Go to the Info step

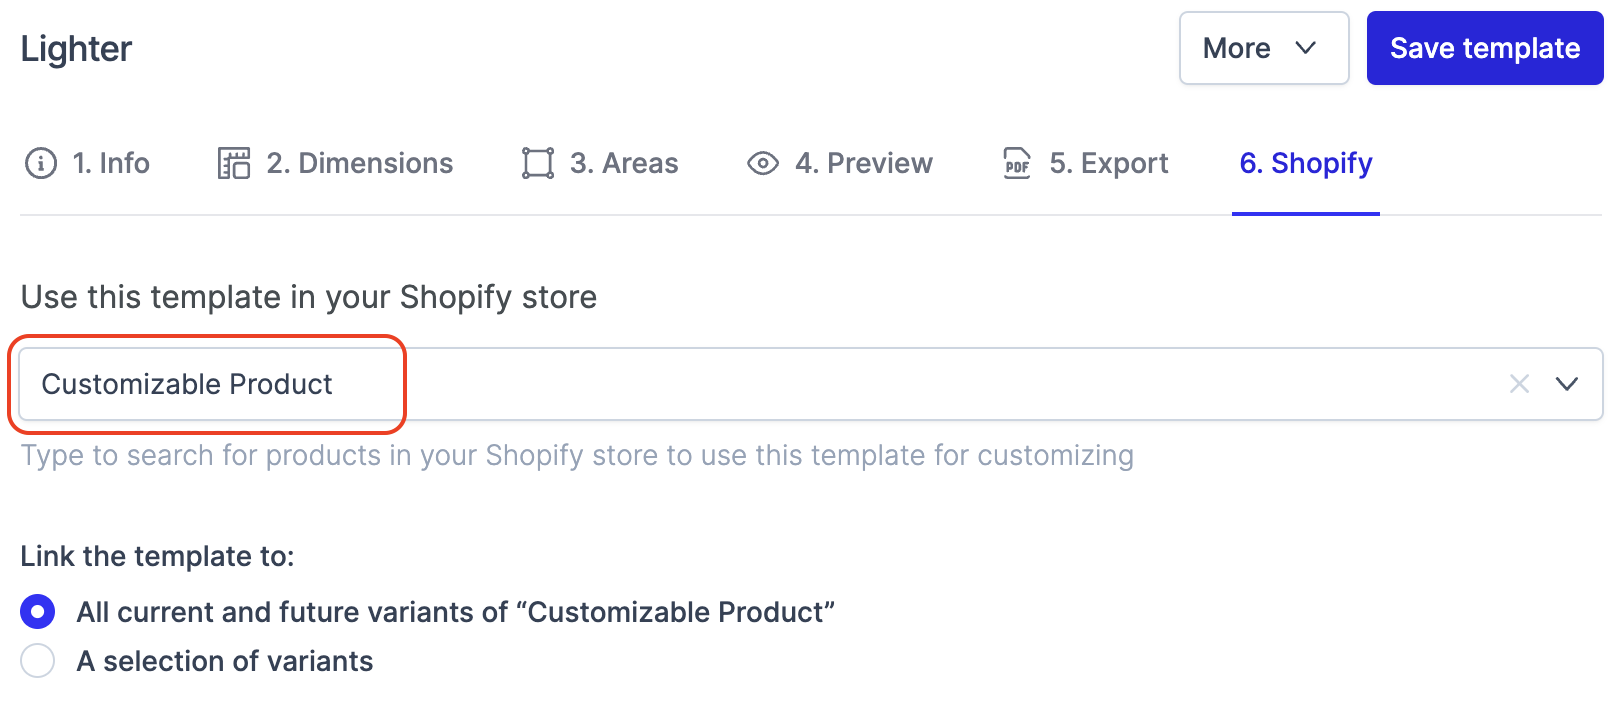click(x=111, y=163)
